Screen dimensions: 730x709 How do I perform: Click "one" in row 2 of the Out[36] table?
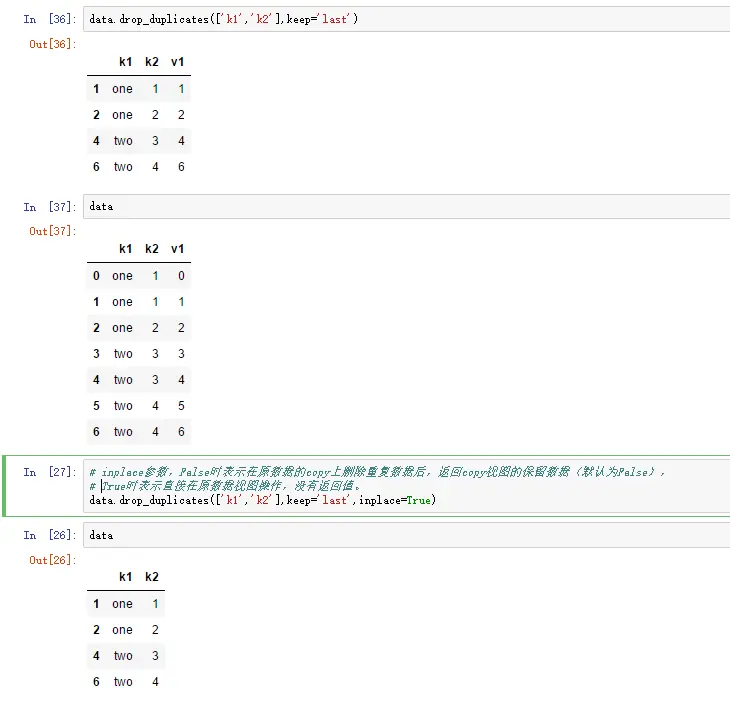122,115
